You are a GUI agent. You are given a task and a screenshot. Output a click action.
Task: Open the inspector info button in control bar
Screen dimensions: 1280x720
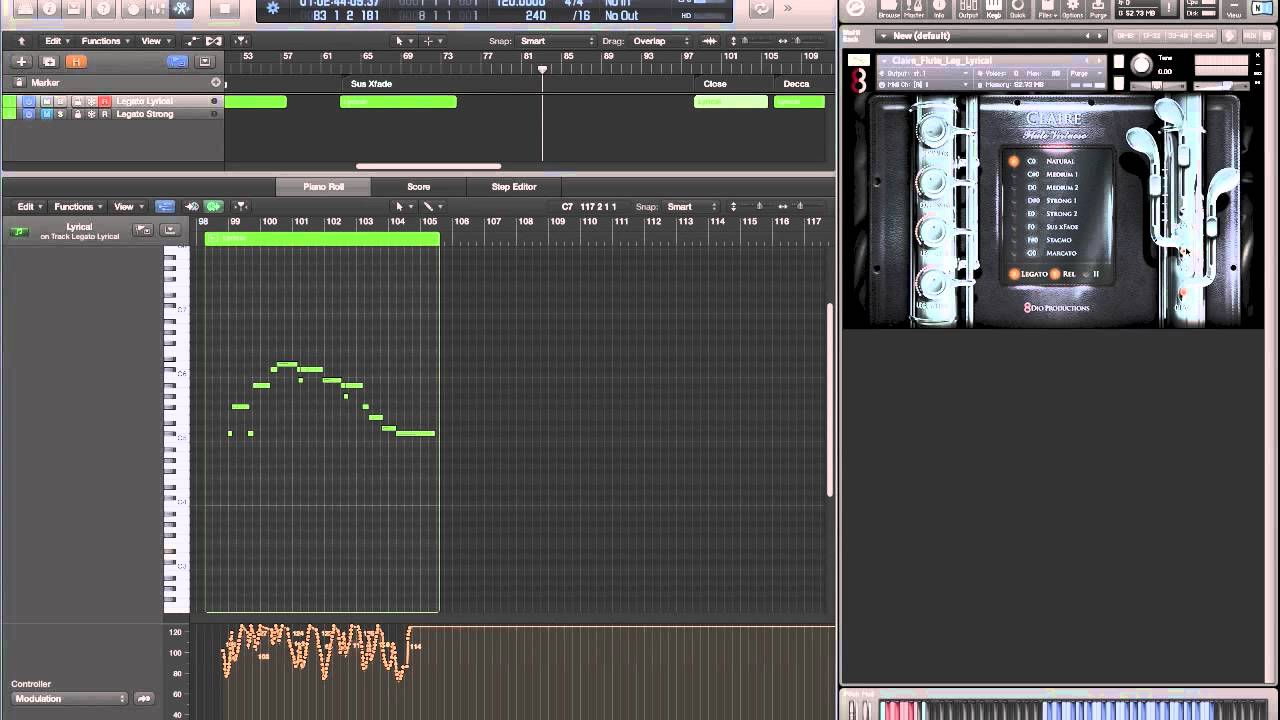click(49, 8)
